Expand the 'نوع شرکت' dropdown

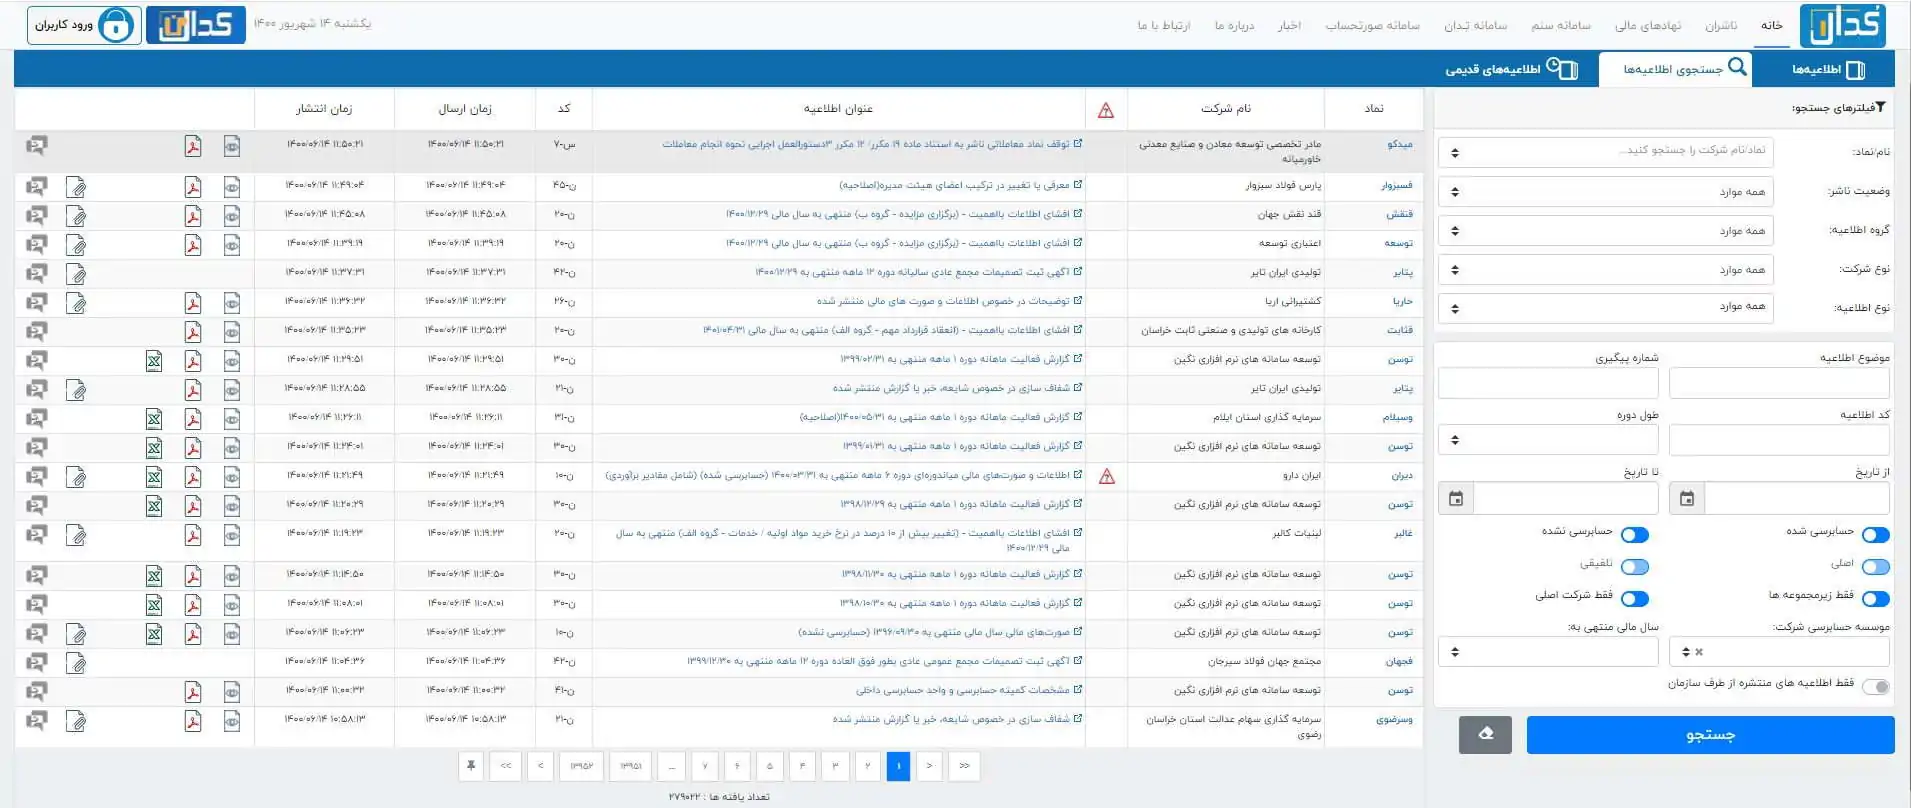click(x=1606, y=270)
